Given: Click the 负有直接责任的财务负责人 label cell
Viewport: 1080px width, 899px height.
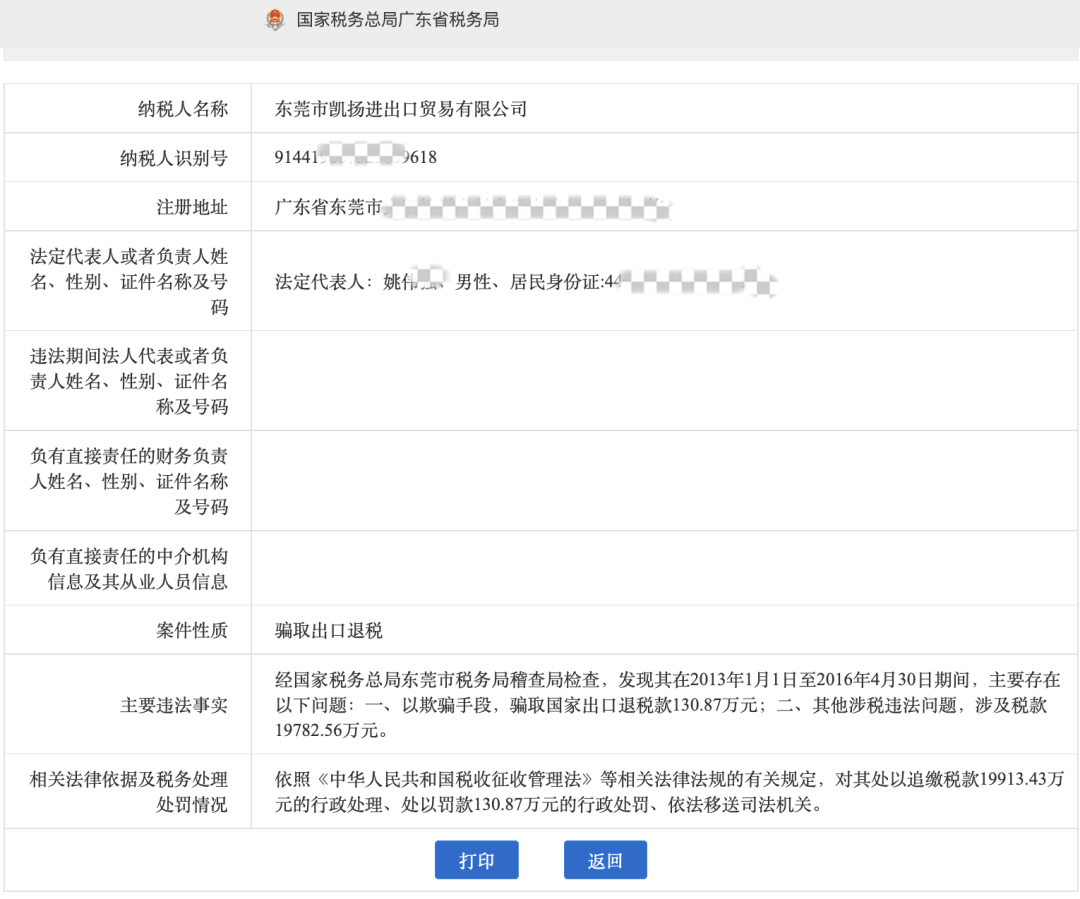Looking at the screenshot, I should [129, 481].
